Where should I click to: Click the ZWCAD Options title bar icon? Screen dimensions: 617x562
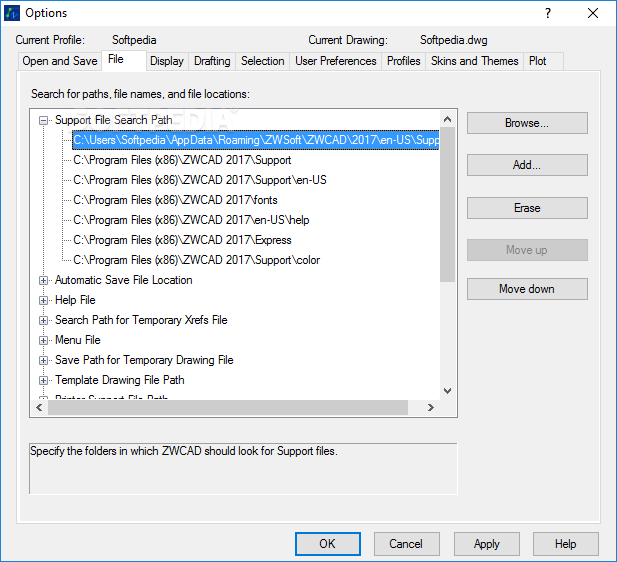pyautogui.click(x=12, y=13)
